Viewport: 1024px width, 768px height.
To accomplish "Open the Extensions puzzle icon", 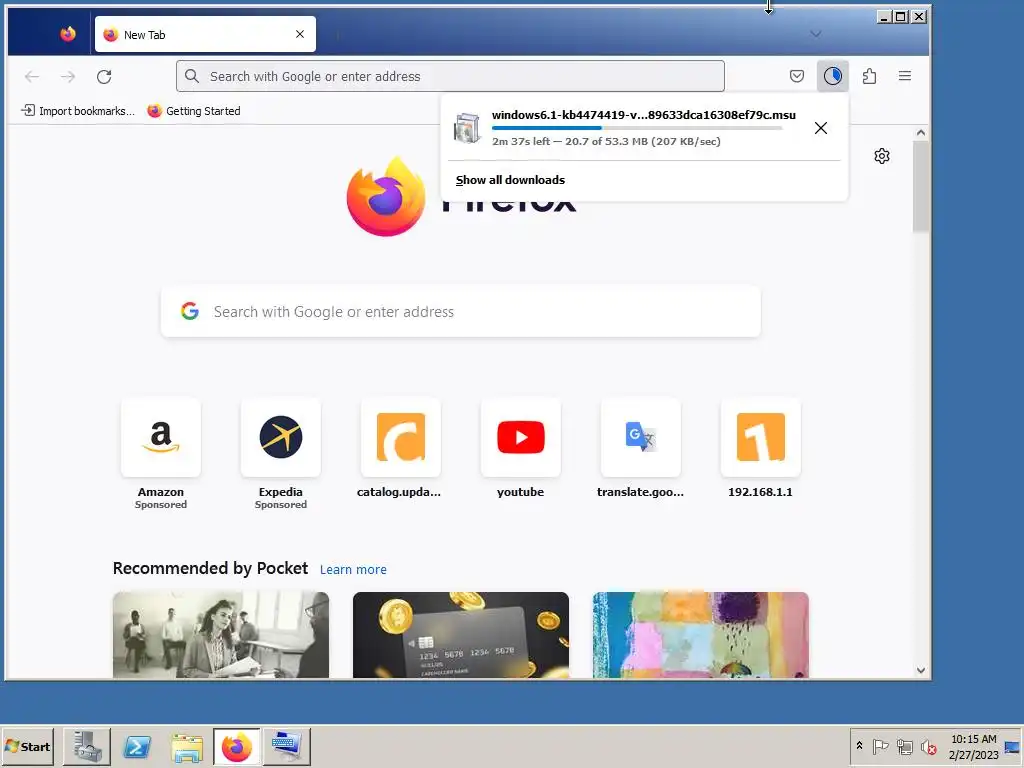I will coord(869,76).
